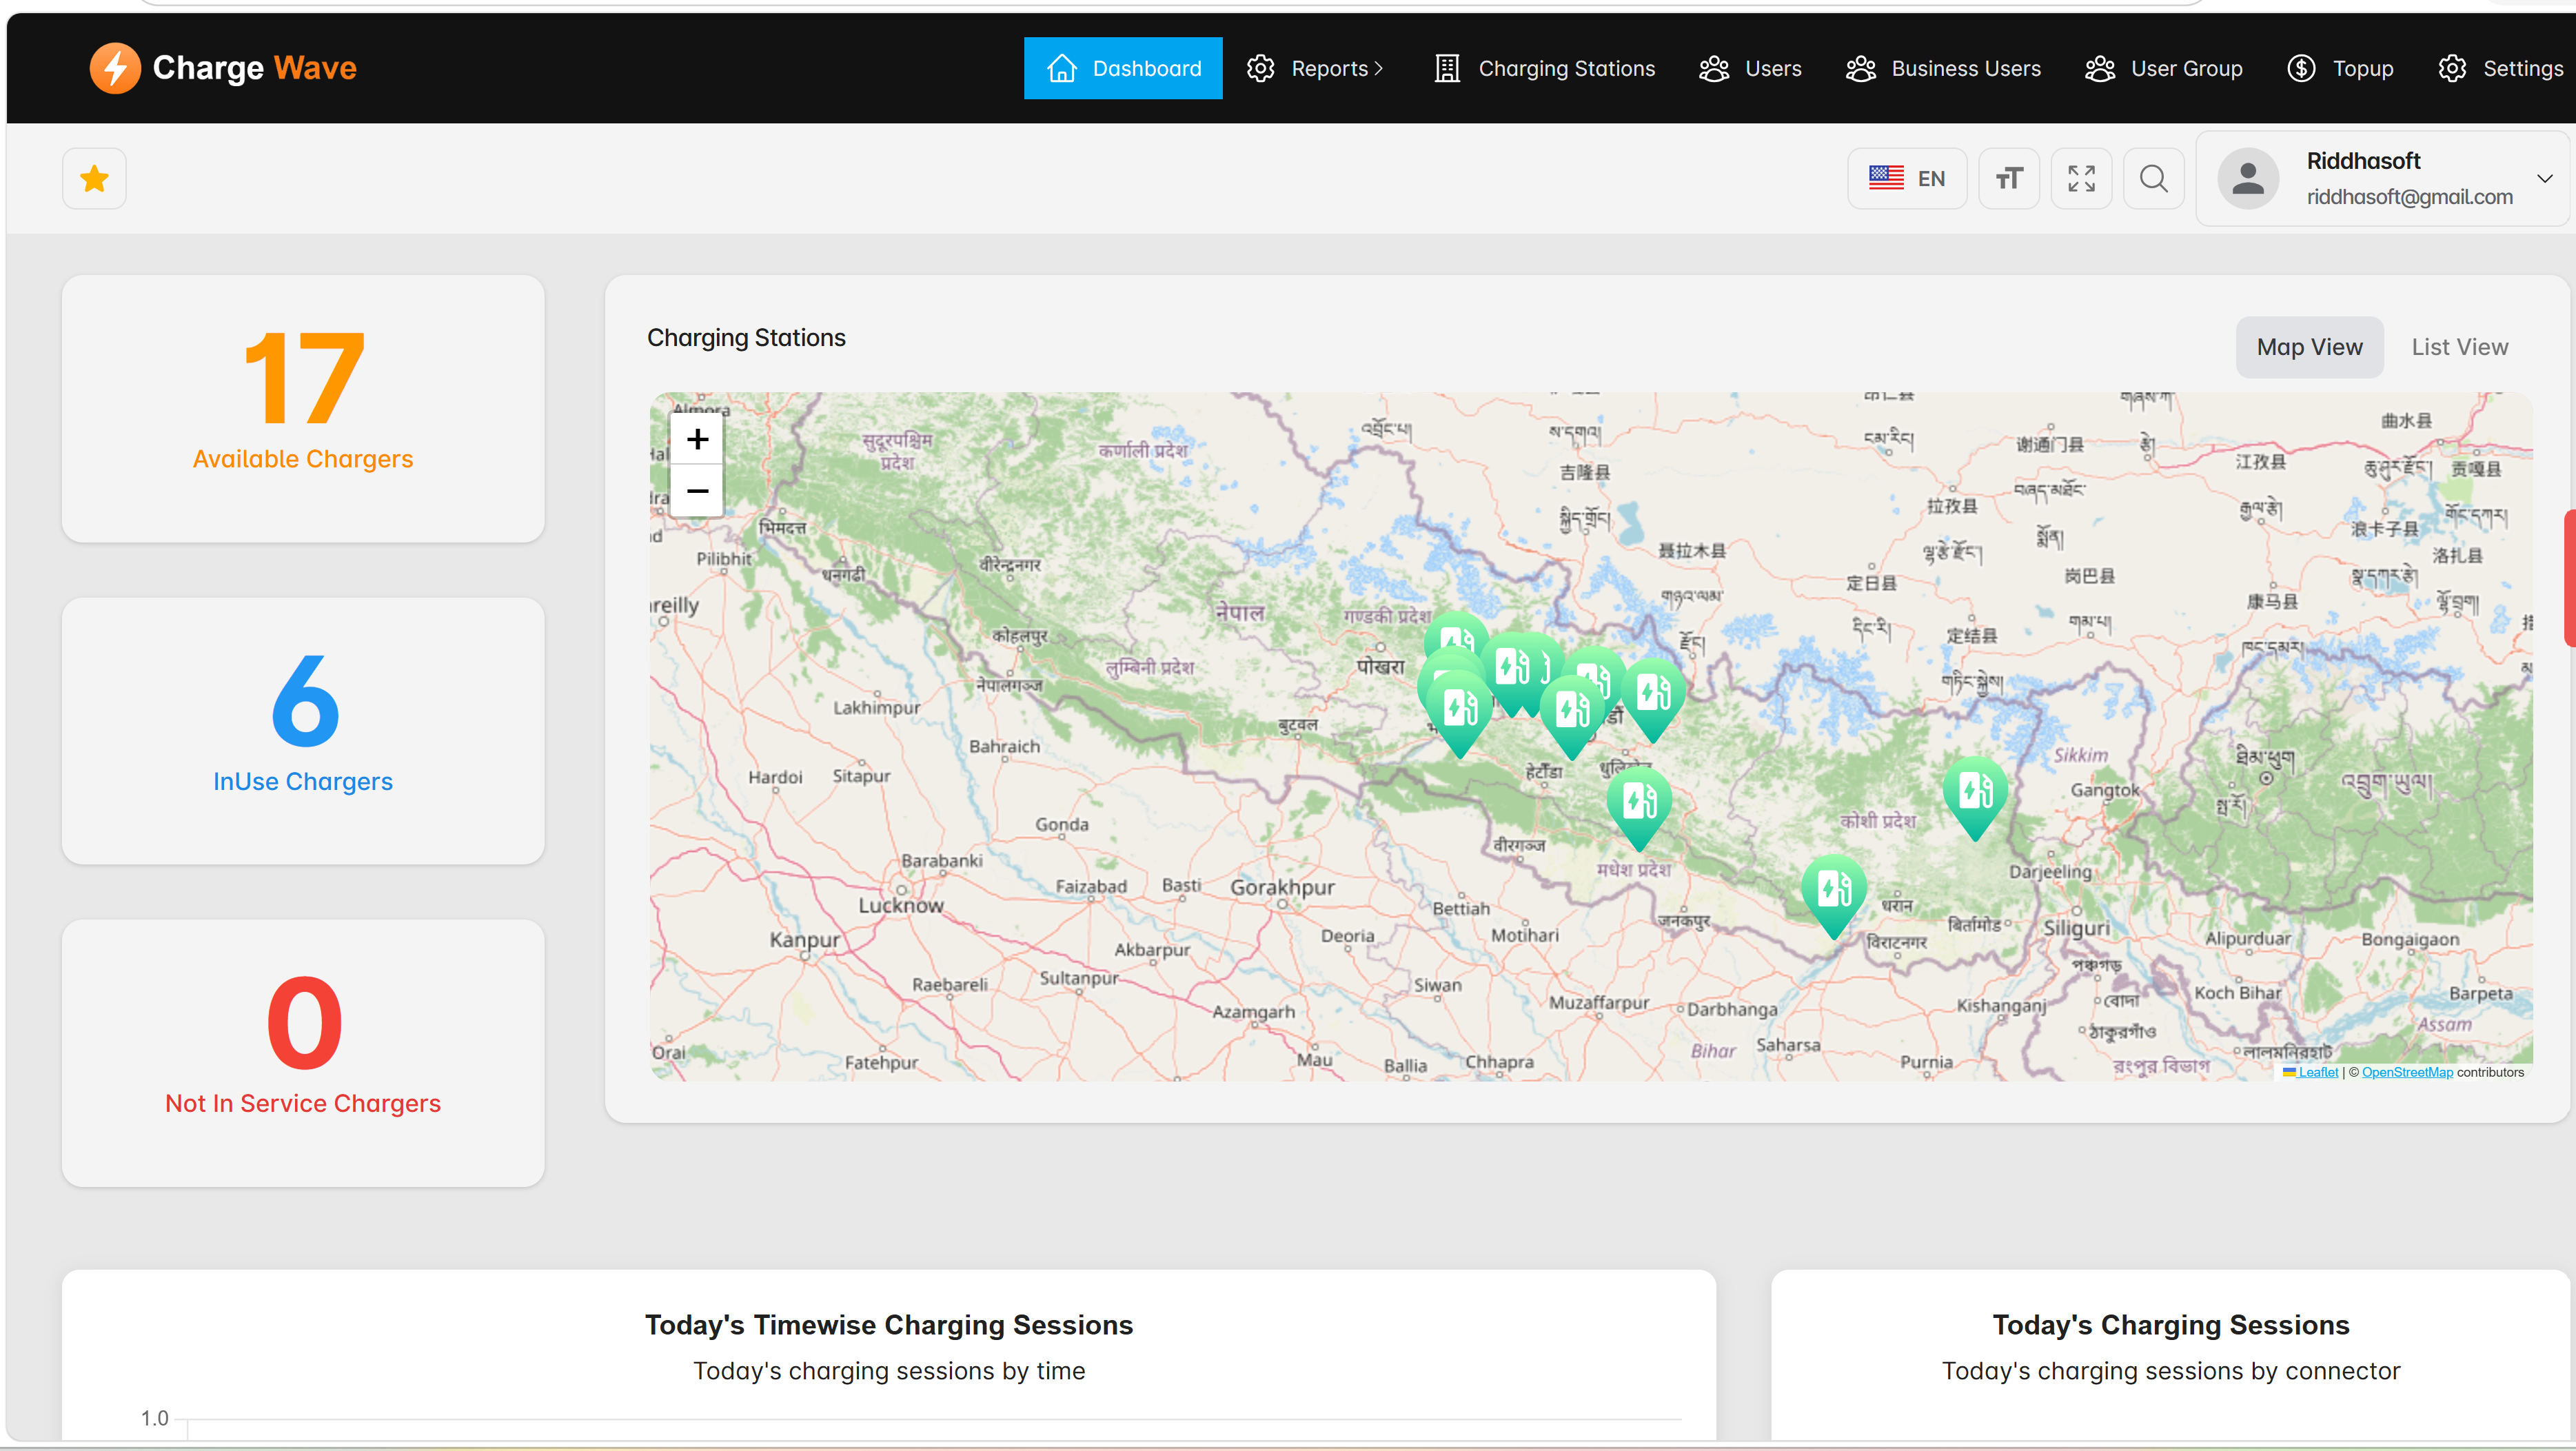The height and width of the screenshot is (1451, 2576).
Task: Zoom in on the map
Action: (x=697, y=439)
